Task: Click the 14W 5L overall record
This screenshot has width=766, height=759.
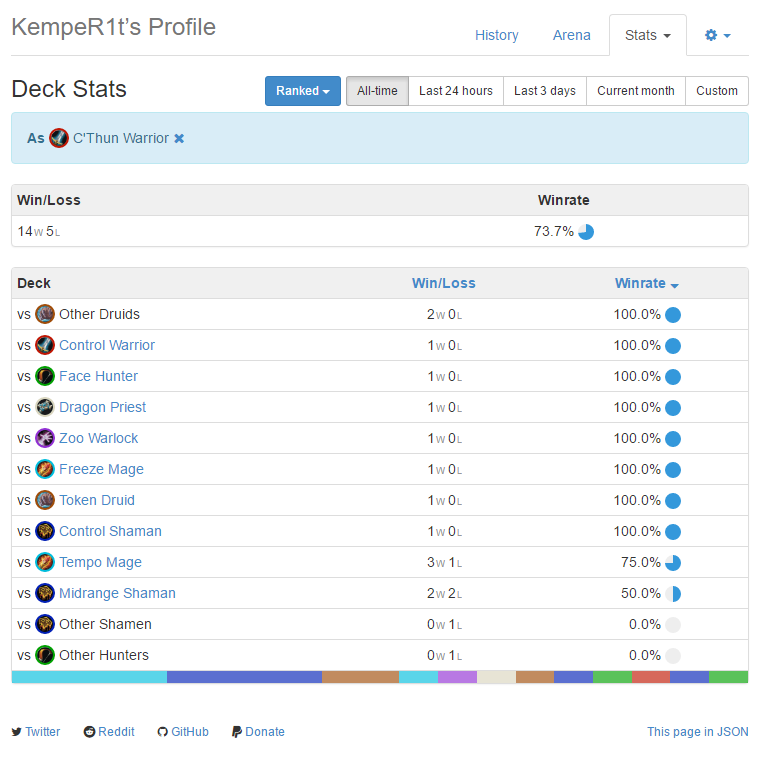Action: [39, 232]
